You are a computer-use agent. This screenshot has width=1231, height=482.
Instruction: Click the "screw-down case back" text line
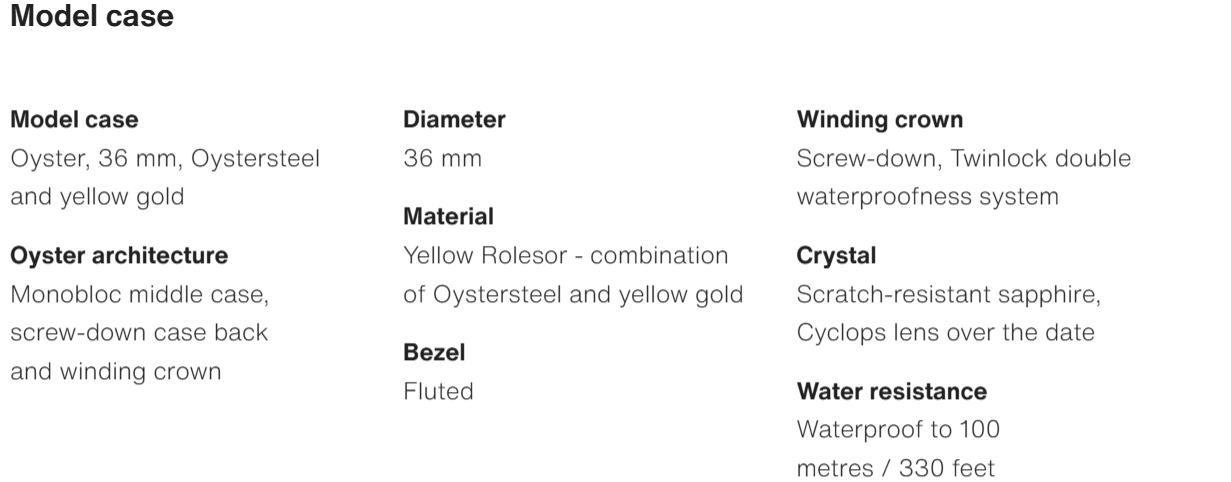(139, 333)
